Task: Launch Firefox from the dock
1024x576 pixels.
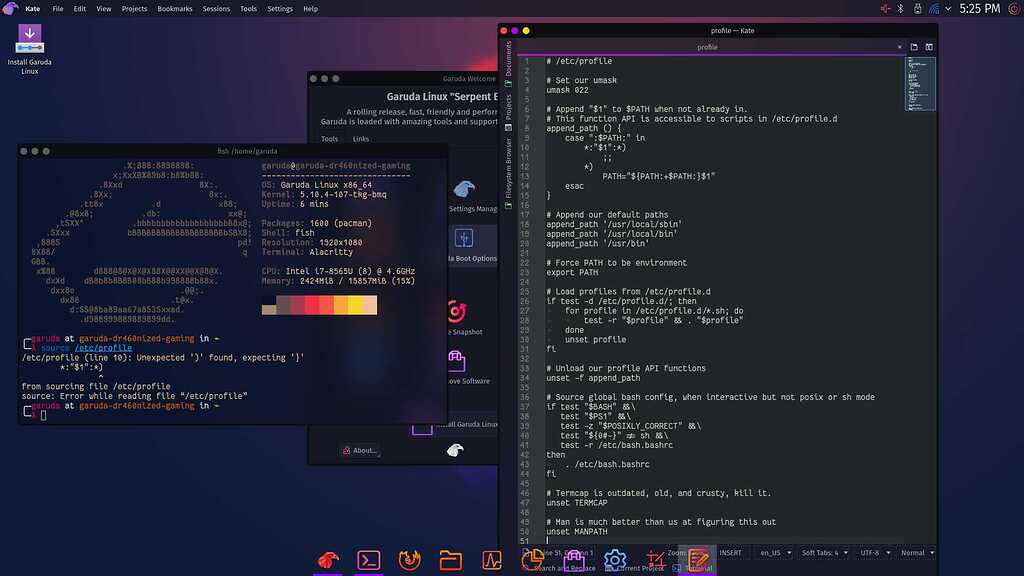Action: pos(409,560)
